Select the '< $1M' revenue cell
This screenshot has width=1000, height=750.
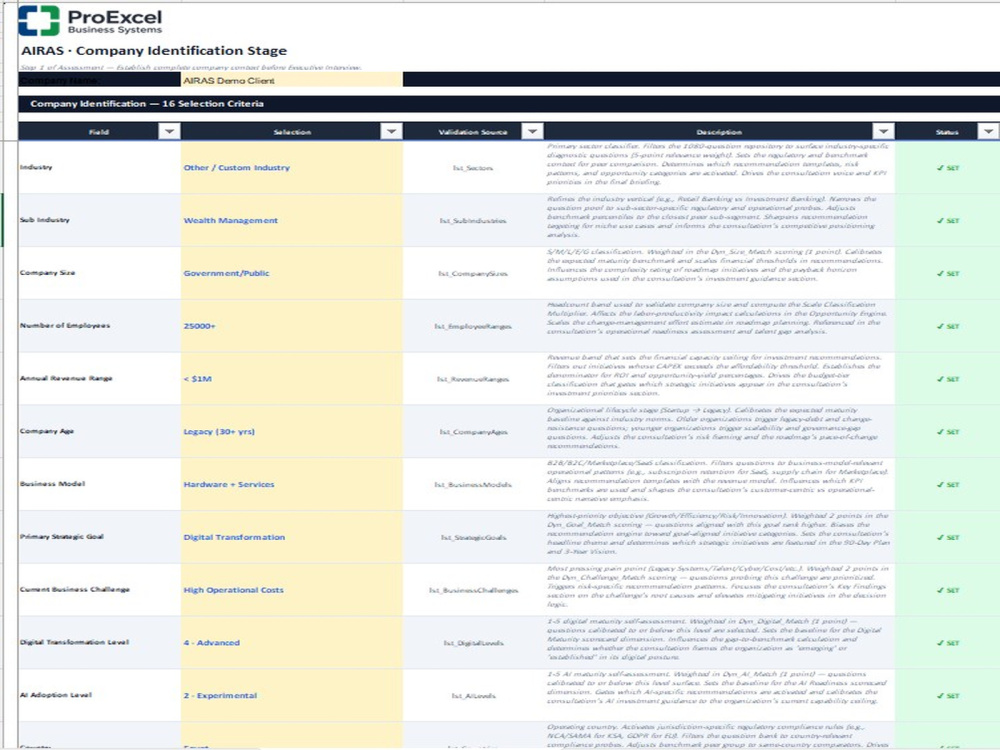click(x=291, y=379)
